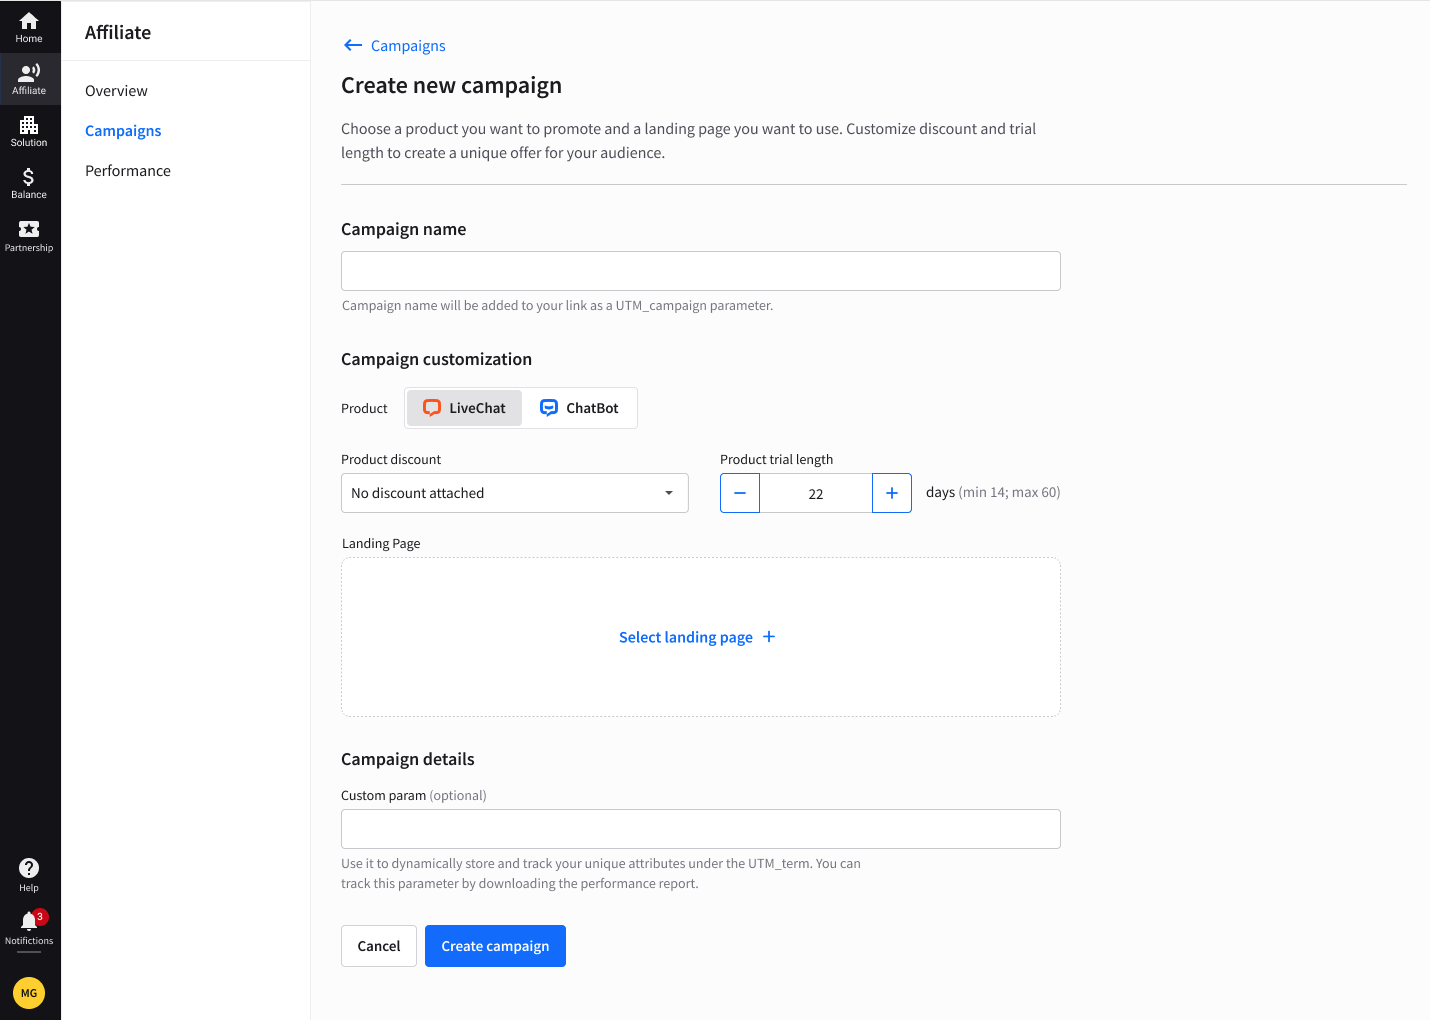Click the Campaign name field

(x=700, y=270)
